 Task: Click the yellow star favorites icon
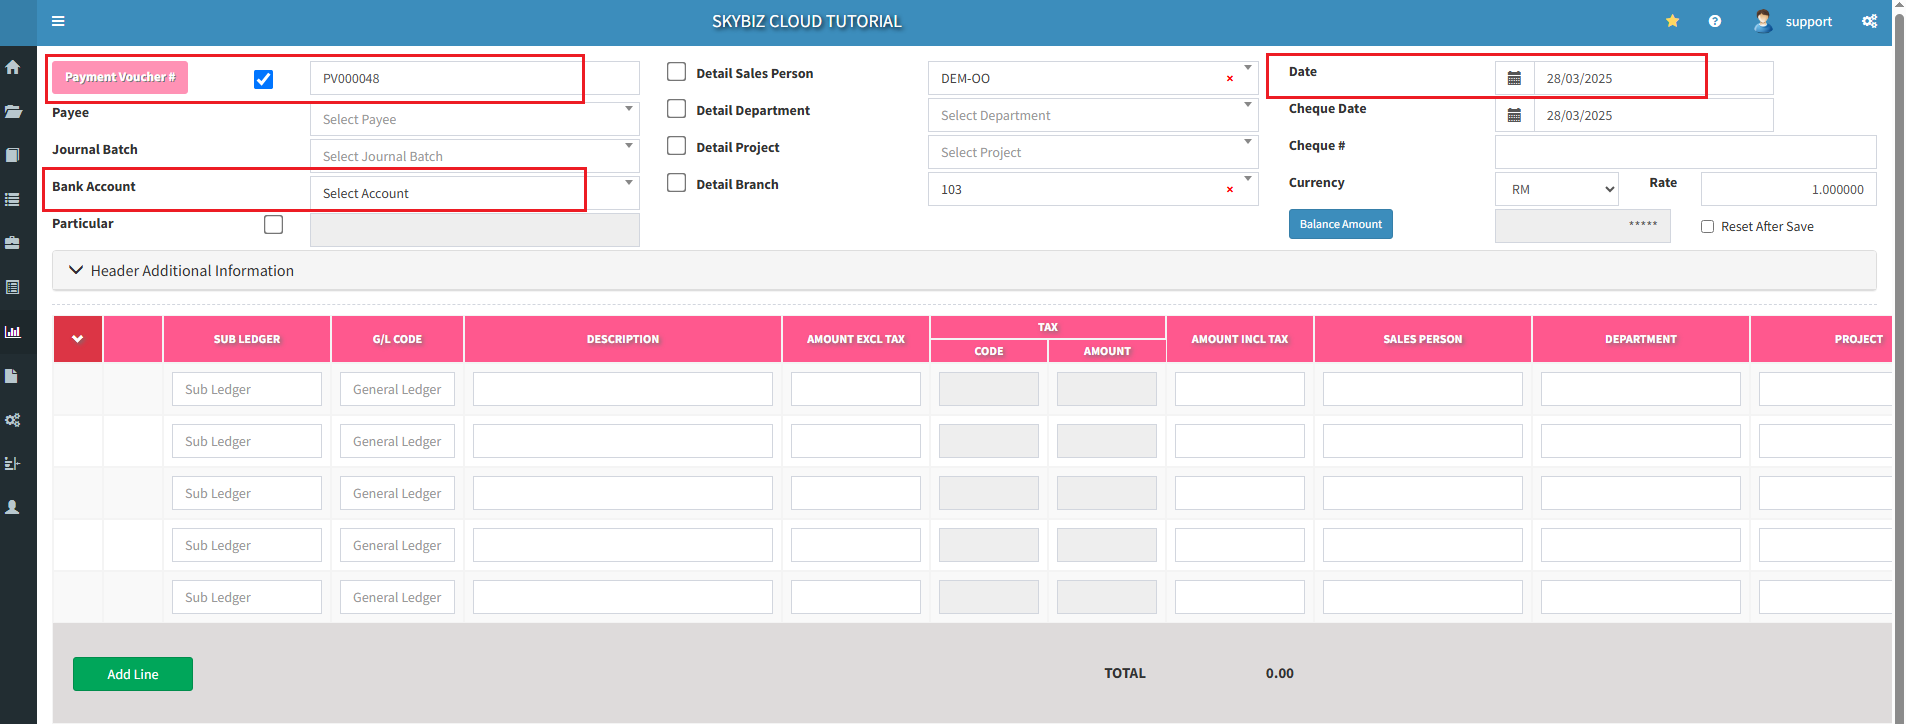(x=1672, y=21)
